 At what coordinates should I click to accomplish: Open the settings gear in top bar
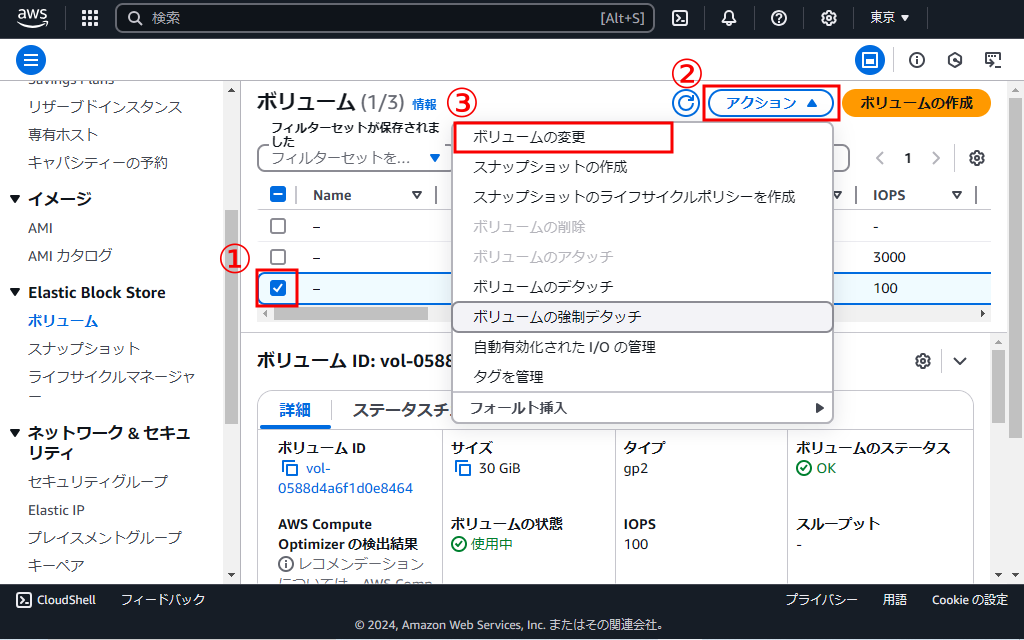[829, 18]
